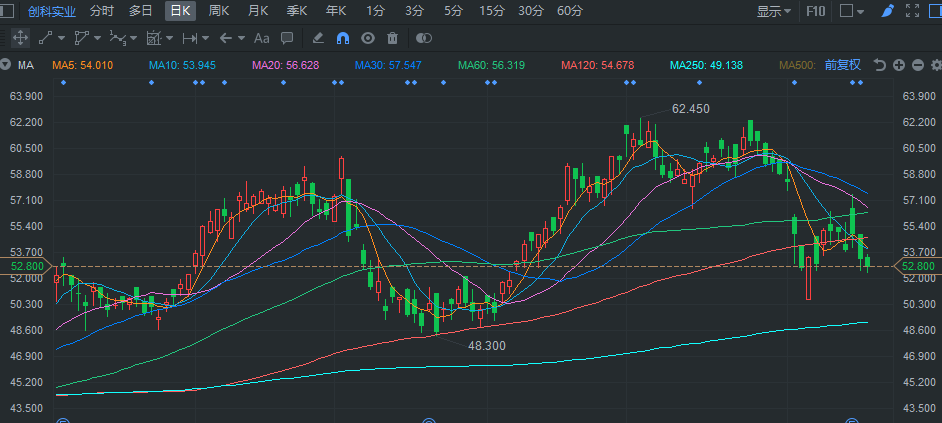This screenshot has height=423, width=942.
Task: Click the overlapping circles overlay icon
Action: pyautogui.click(x=424, y=38)
